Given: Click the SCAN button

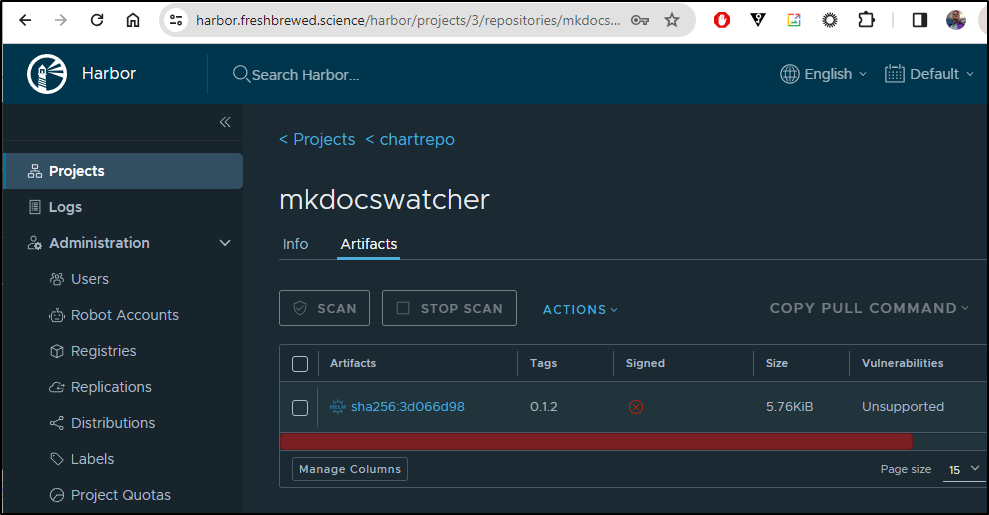Looking at the screenshot, I should click(x=324, y=308).
